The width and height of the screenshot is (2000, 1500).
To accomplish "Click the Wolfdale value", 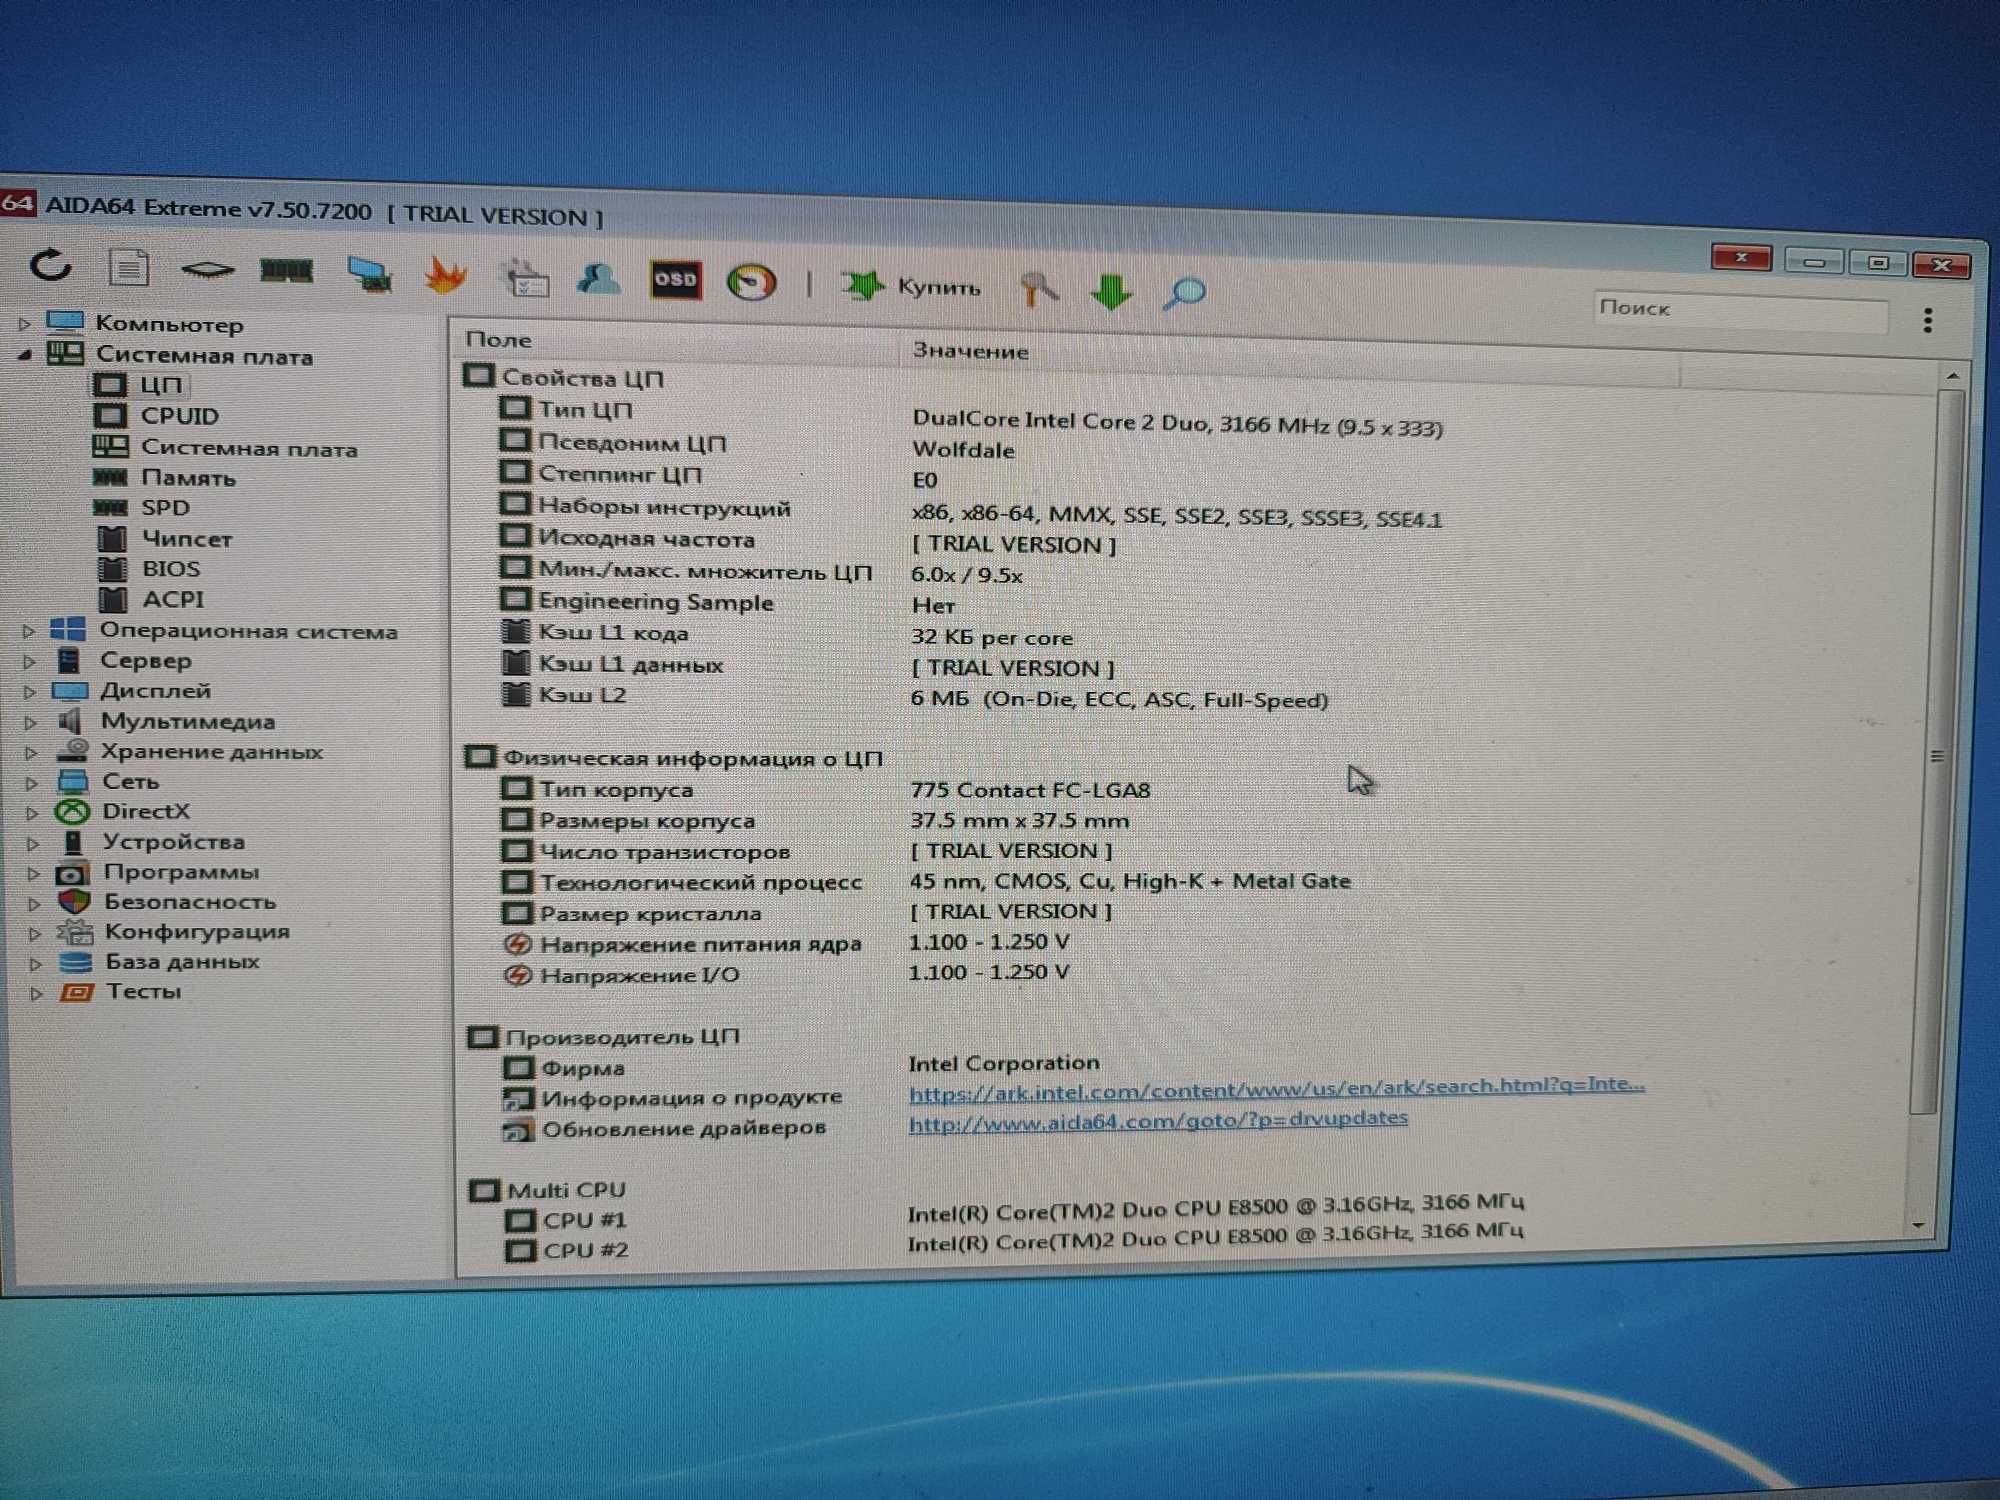I will point(963,450).
